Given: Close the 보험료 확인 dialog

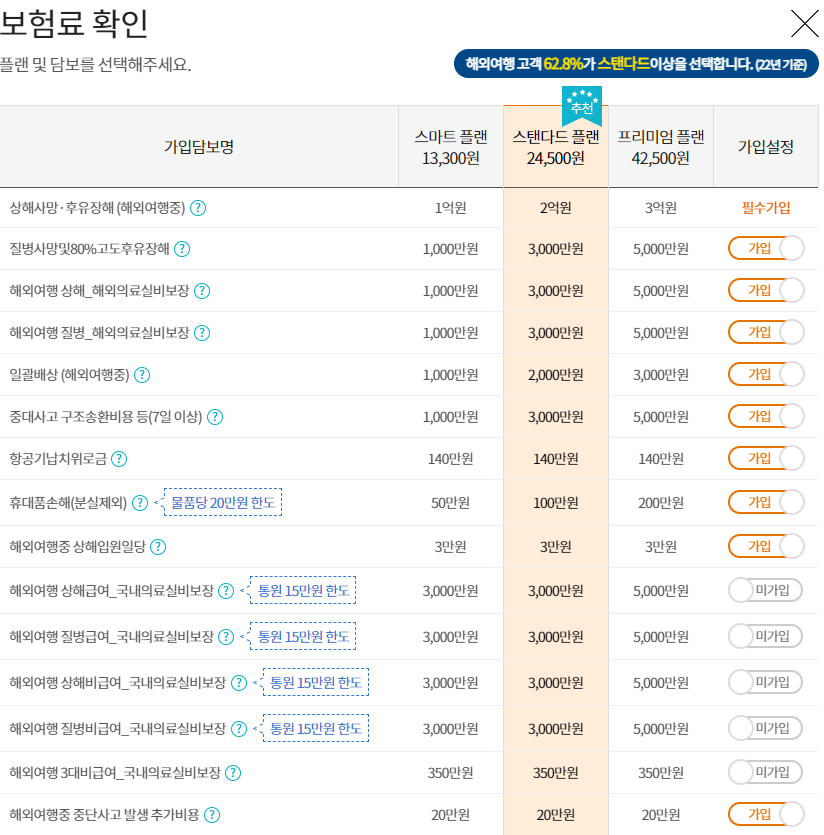Looking at the screenshot, I should pyautogui.click(x=804, y=24).
